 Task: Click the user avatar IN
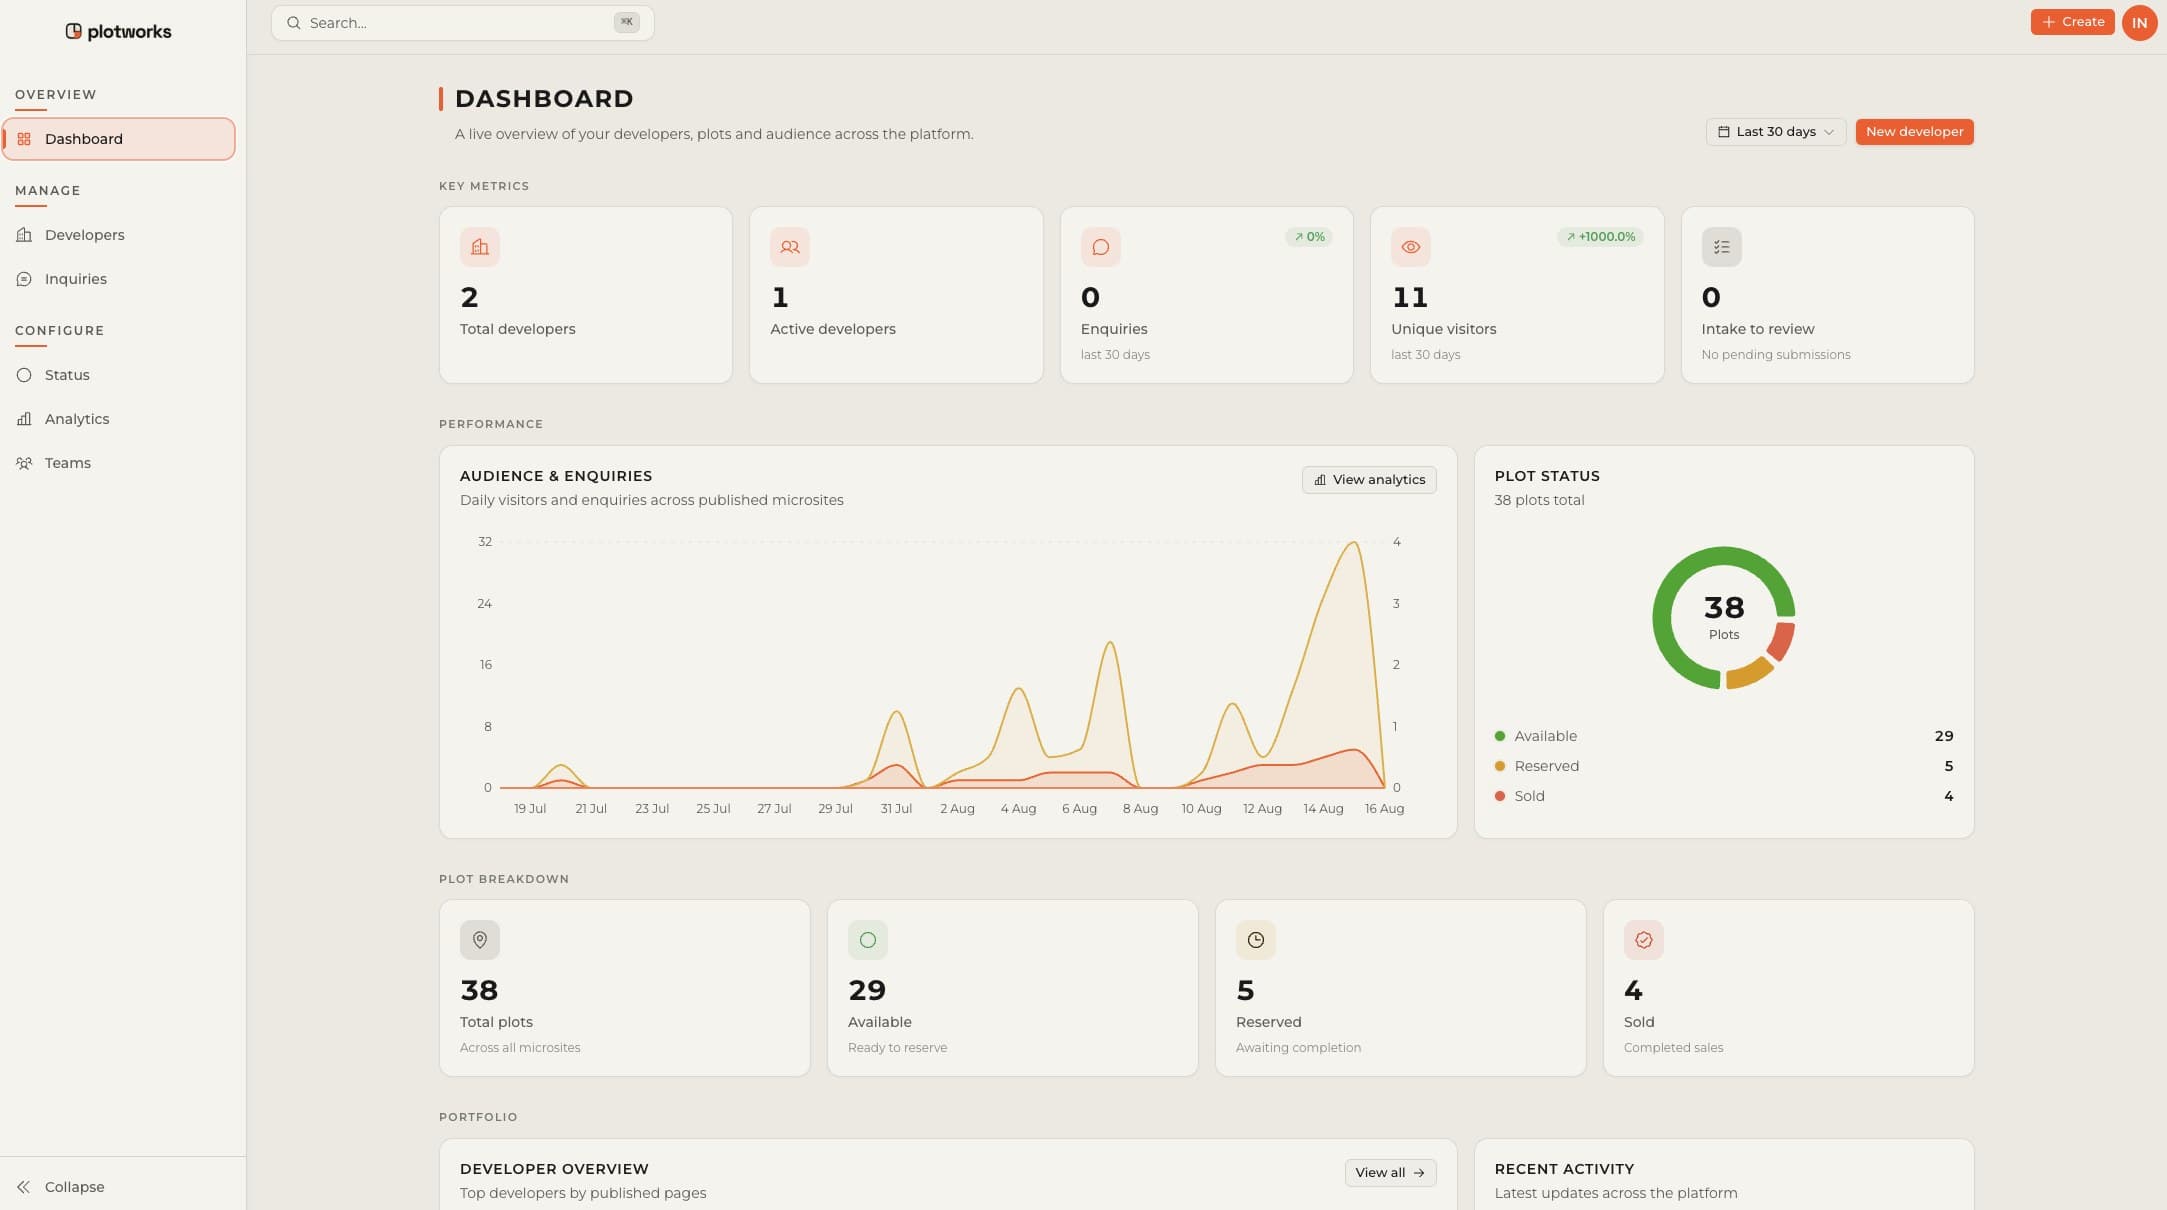pos(2139,22)
